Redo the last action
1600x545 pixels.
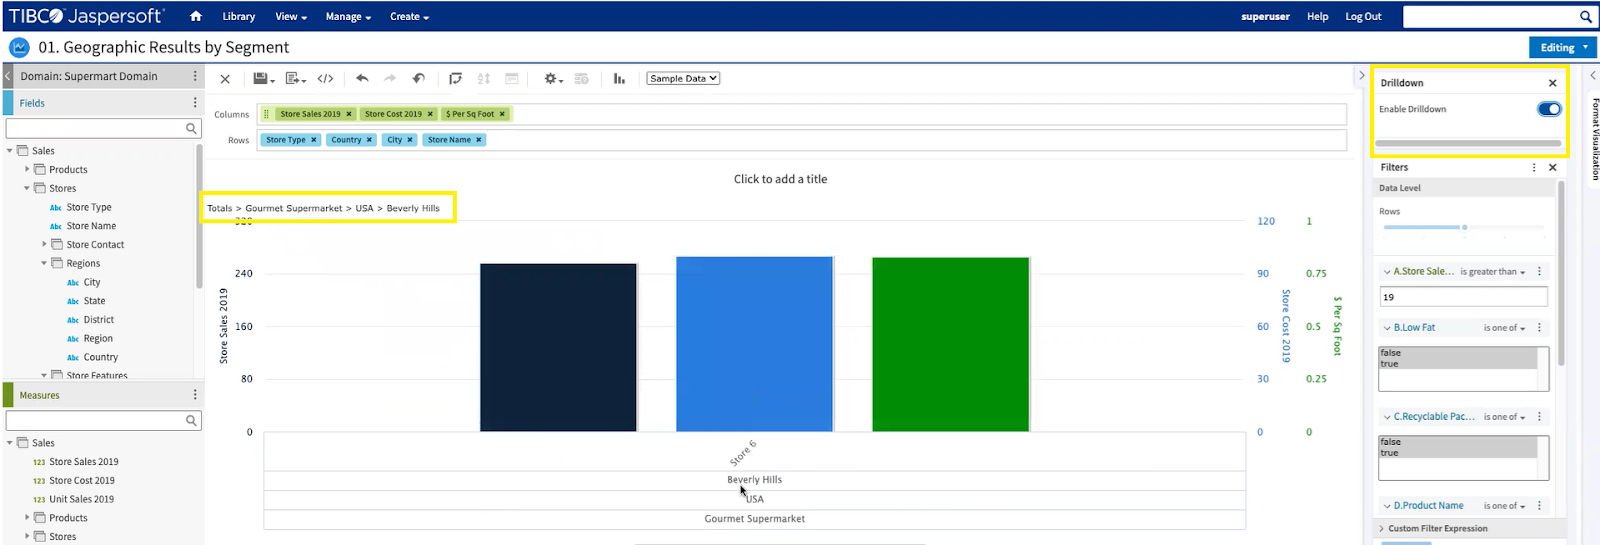390,78
